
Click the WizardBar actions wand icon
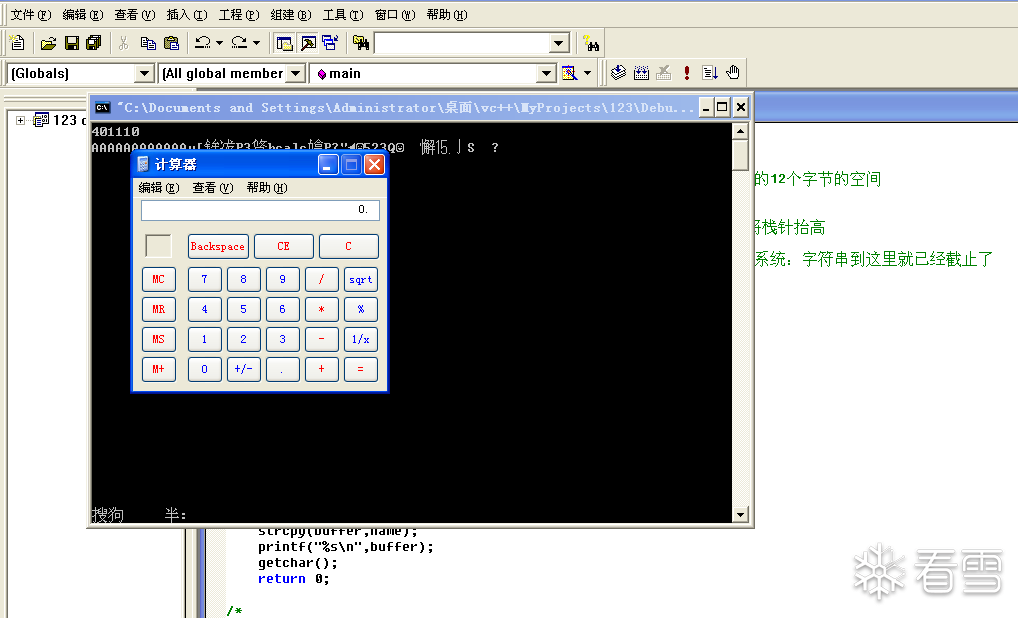coord(569,73)
